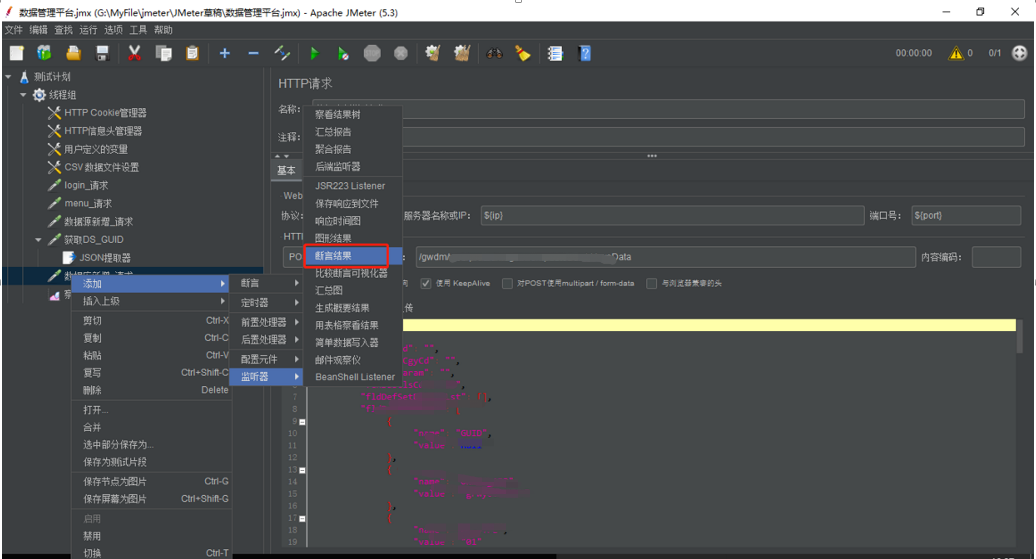Open the Function Helper list icon
The width and height of the screenshot is (1036, 559).
click(x=555, y=54)
